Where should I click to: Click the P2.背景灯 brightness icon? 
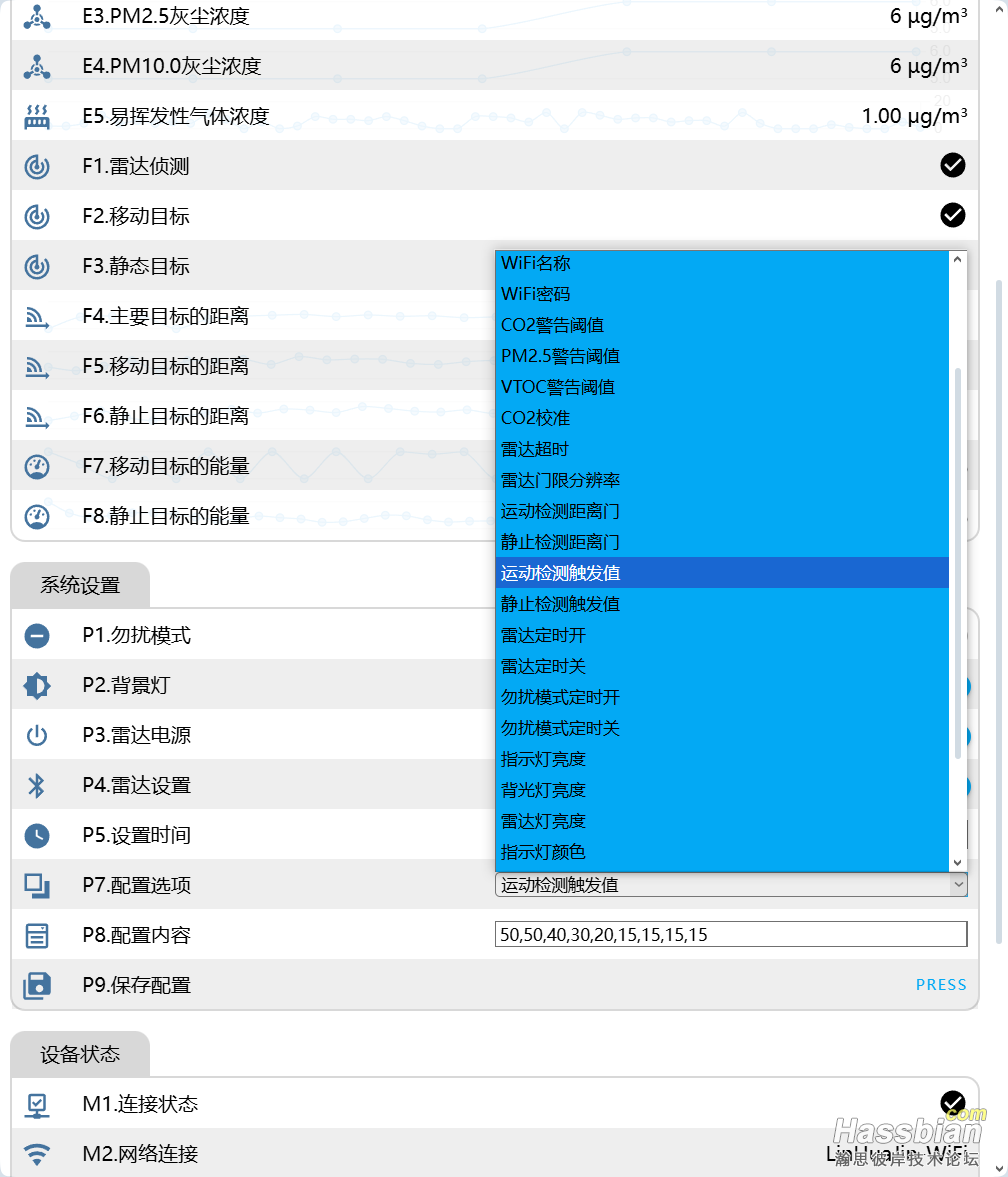tap(37, 685)
